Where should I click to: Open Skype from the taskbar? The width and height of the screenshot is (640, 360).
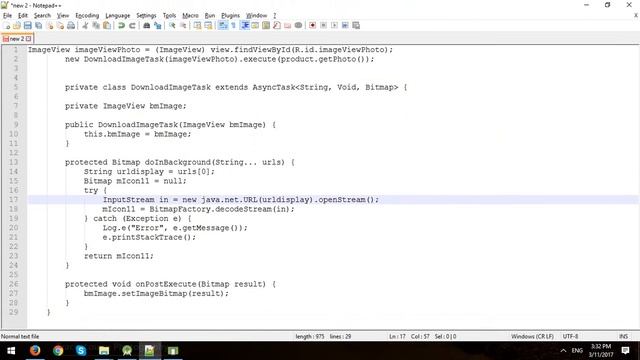pyautogui.click(x=81, y=351)
